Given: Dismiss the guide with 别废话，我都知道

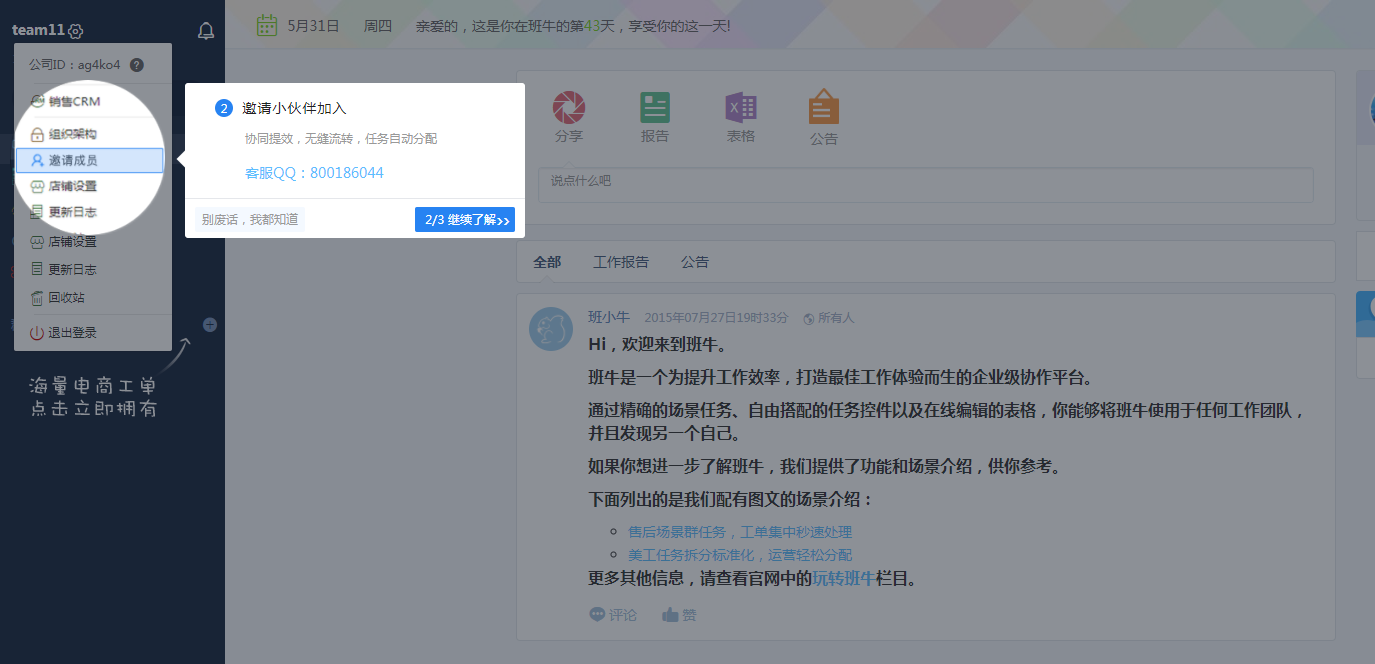Looking at the screenshot, I should click(250, 219).
